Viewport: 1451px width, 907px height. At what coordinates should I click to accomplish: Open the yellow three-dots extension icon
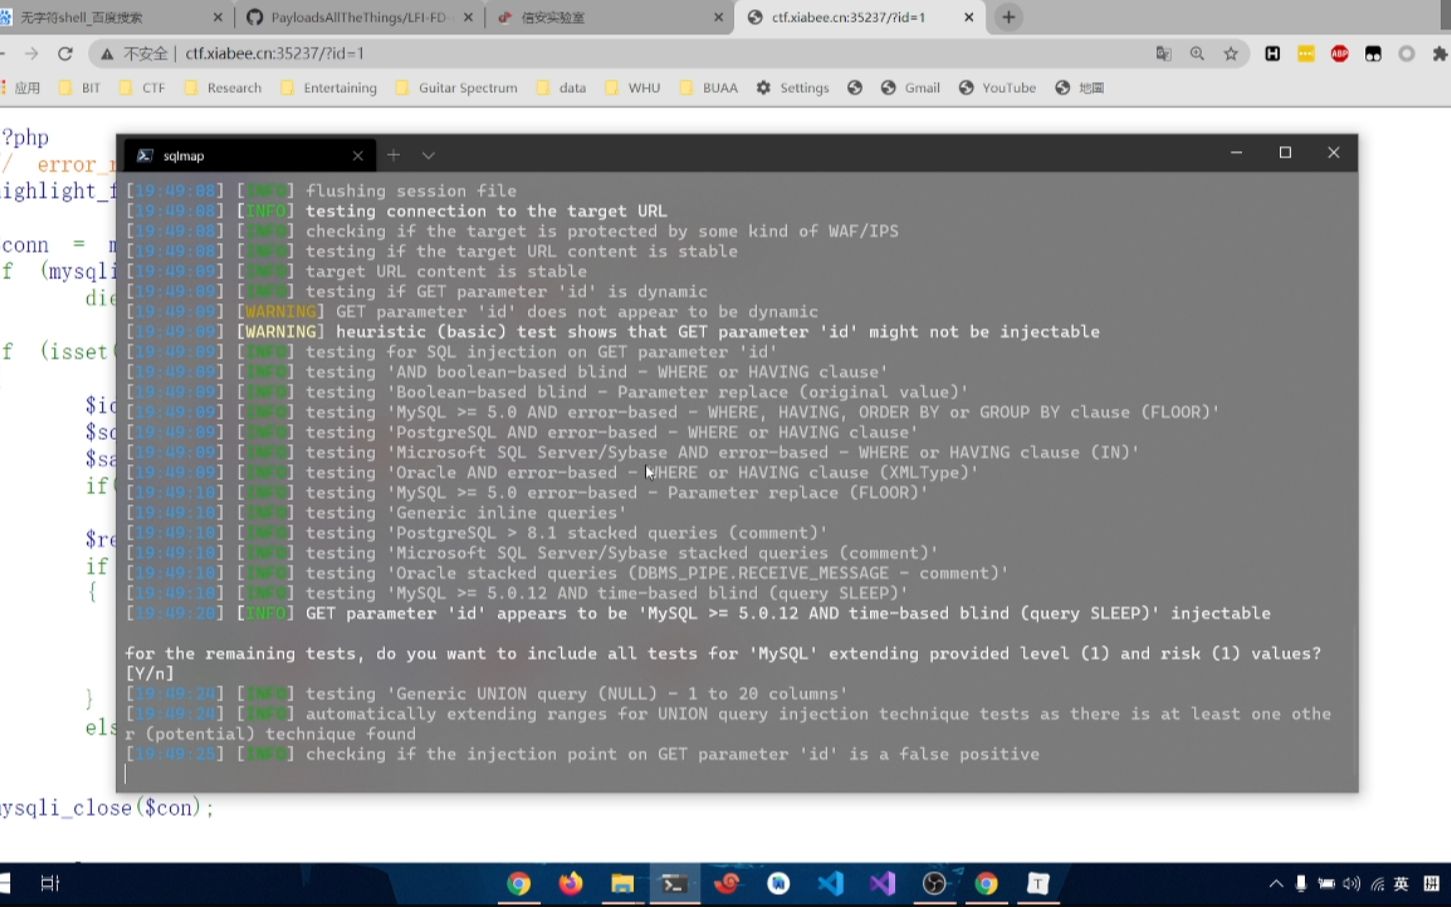(x=1306, y=54)
